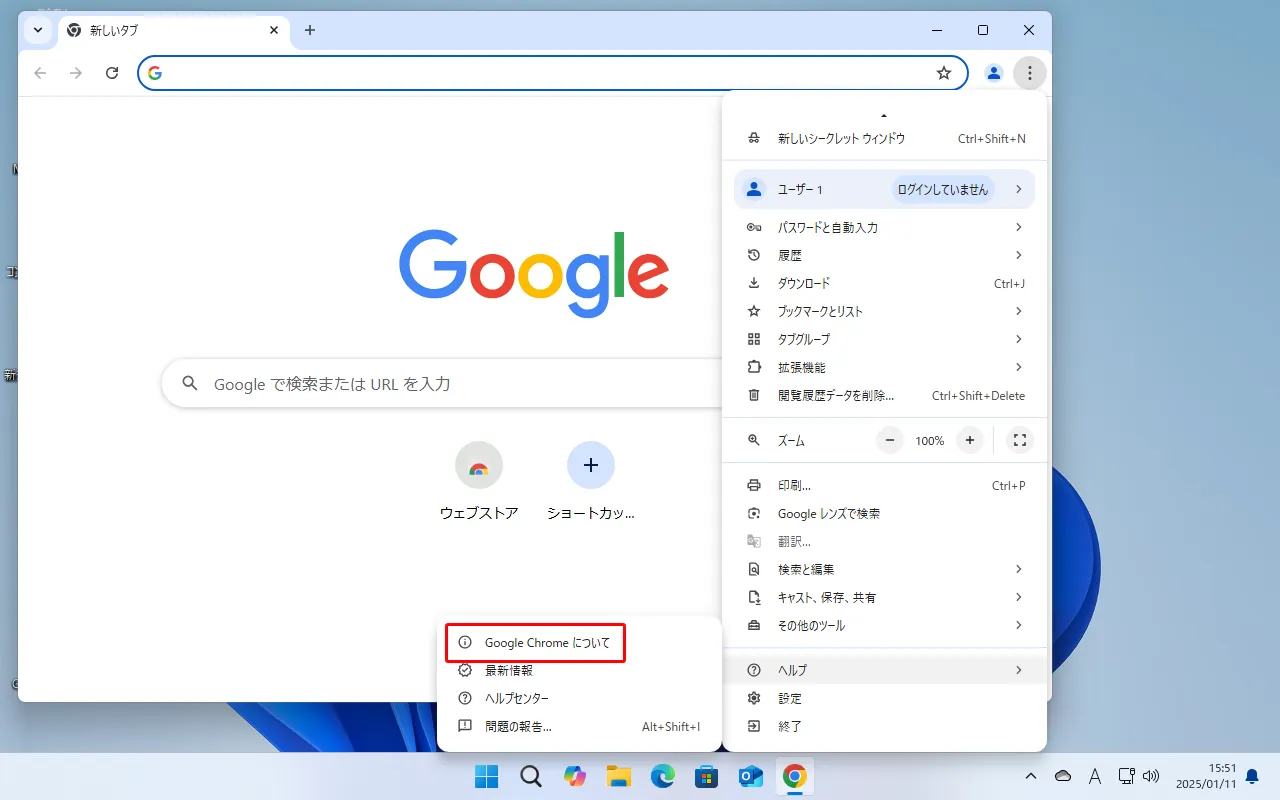Click the ログインしていません chip
1280x800 pixels.
pos(943,190)
